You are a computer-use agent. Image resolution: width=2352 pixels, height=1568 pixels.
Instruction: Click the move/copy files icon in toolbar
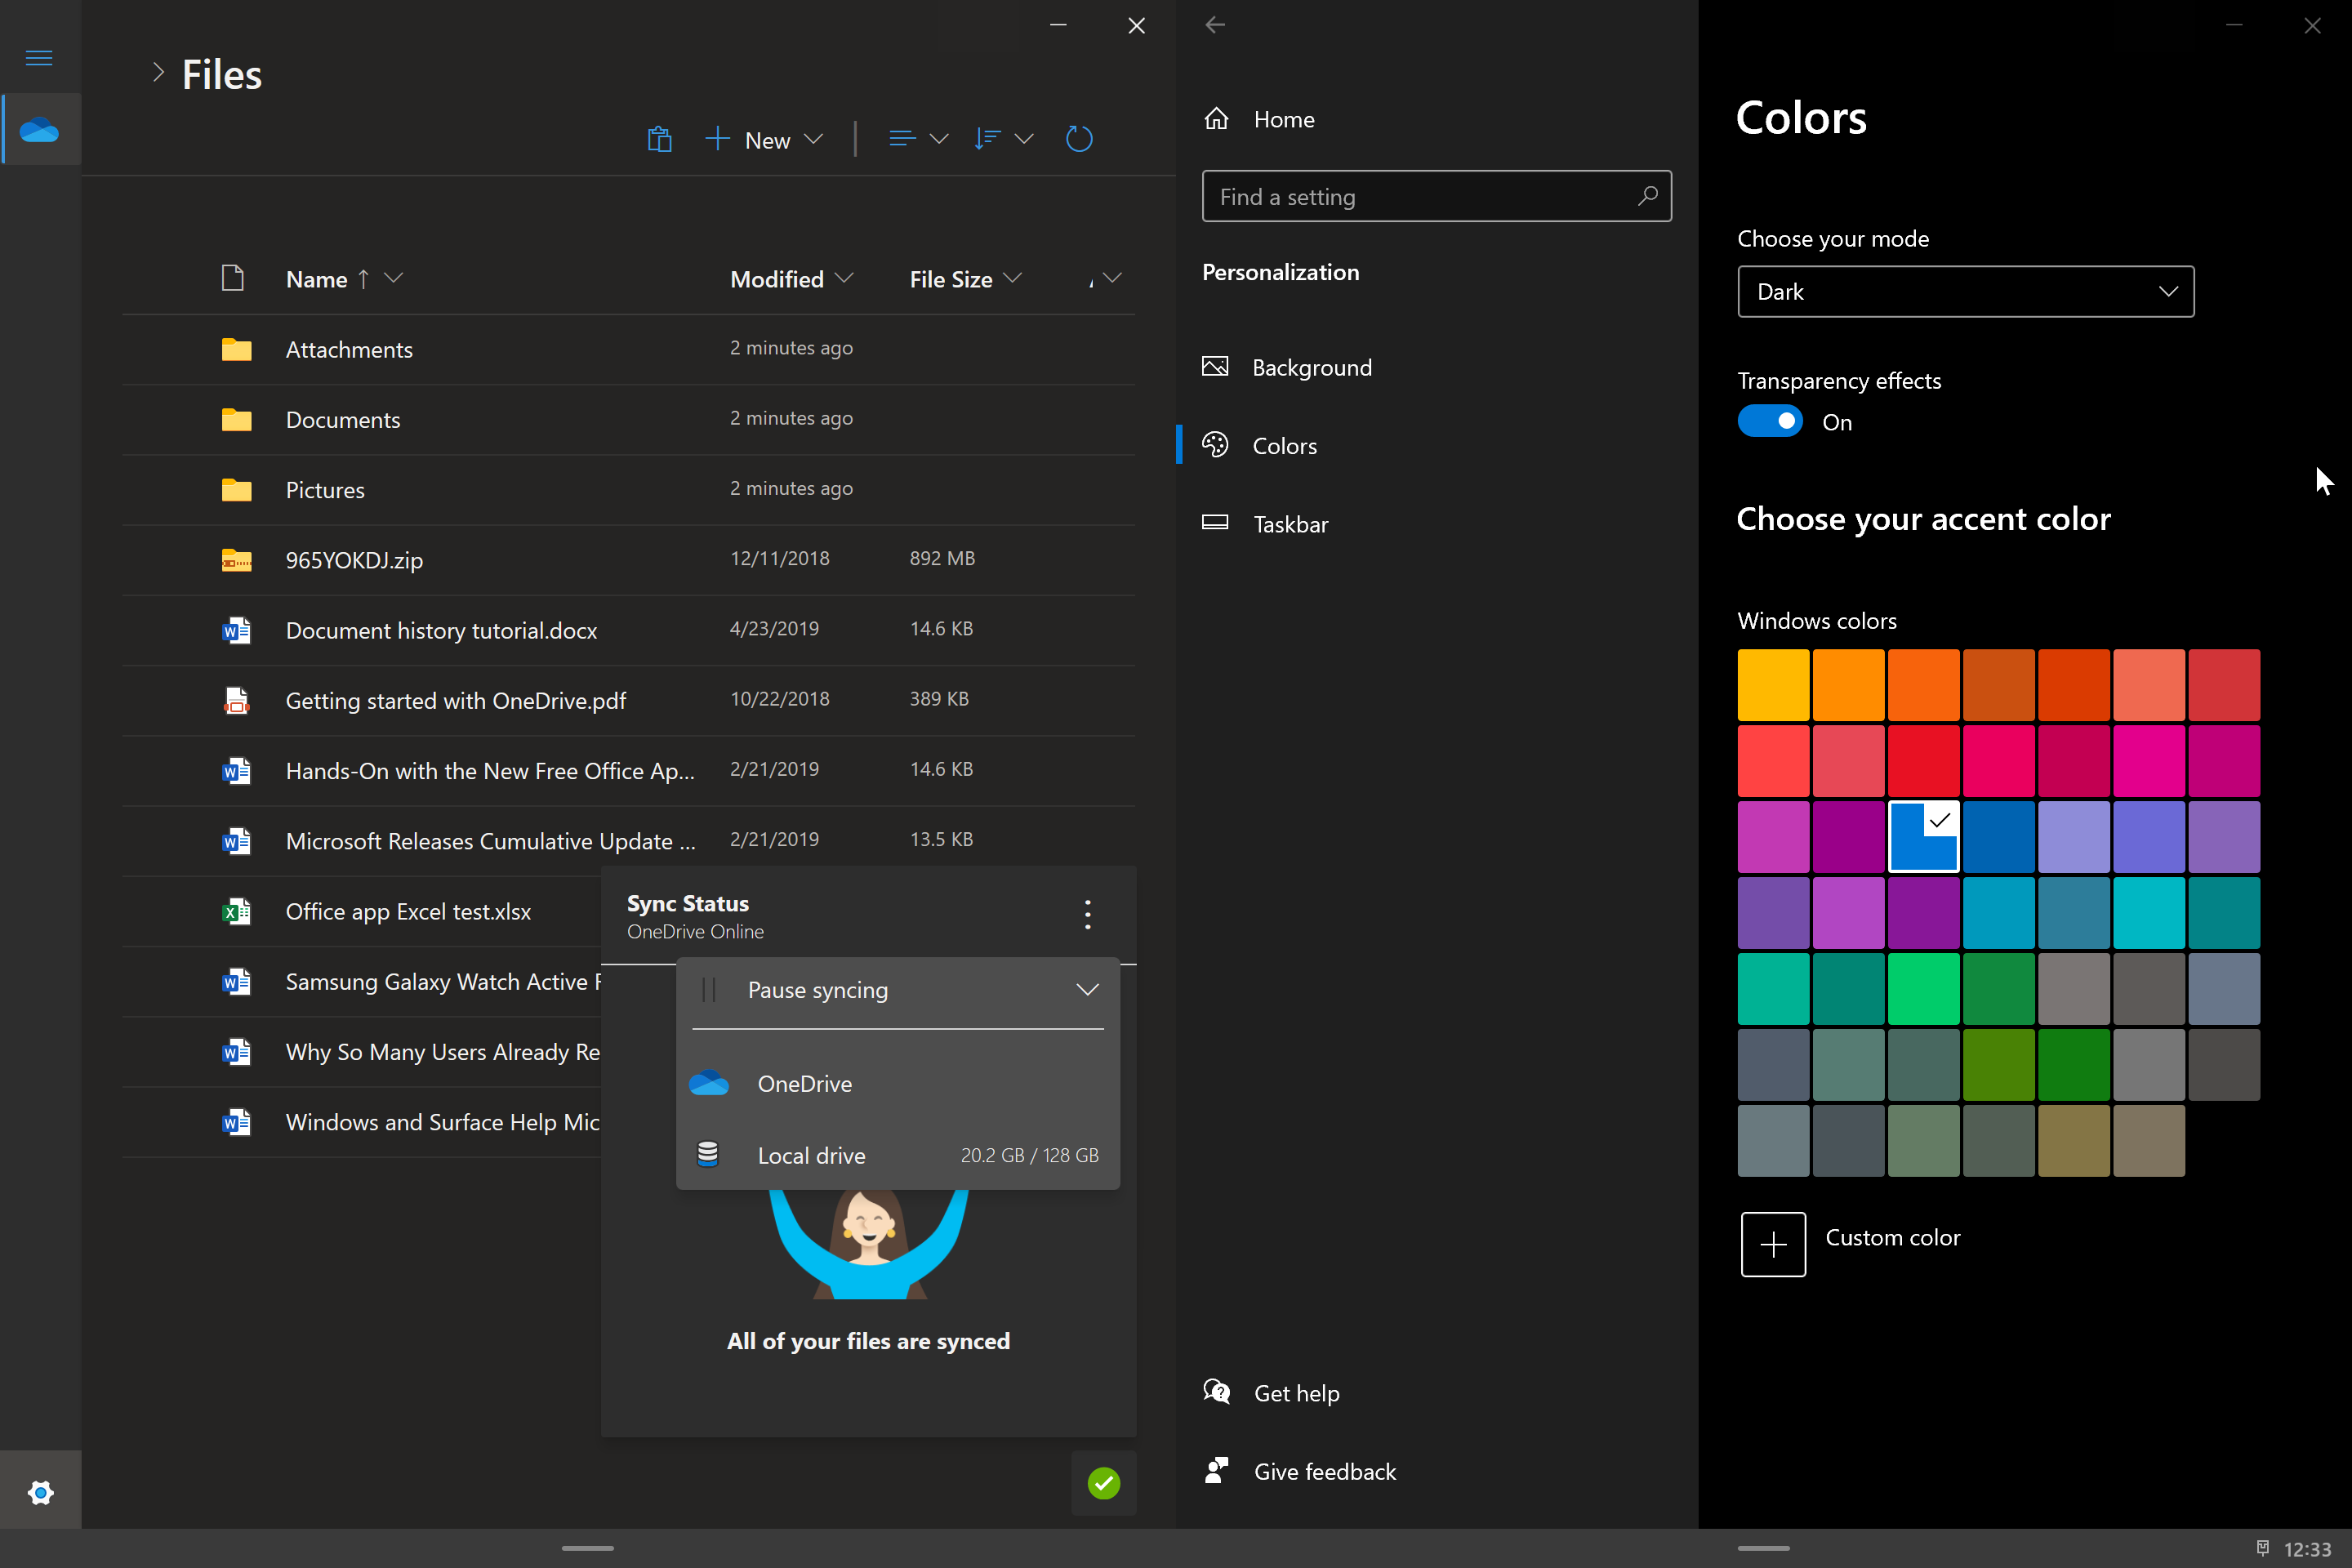click(658, 140)
